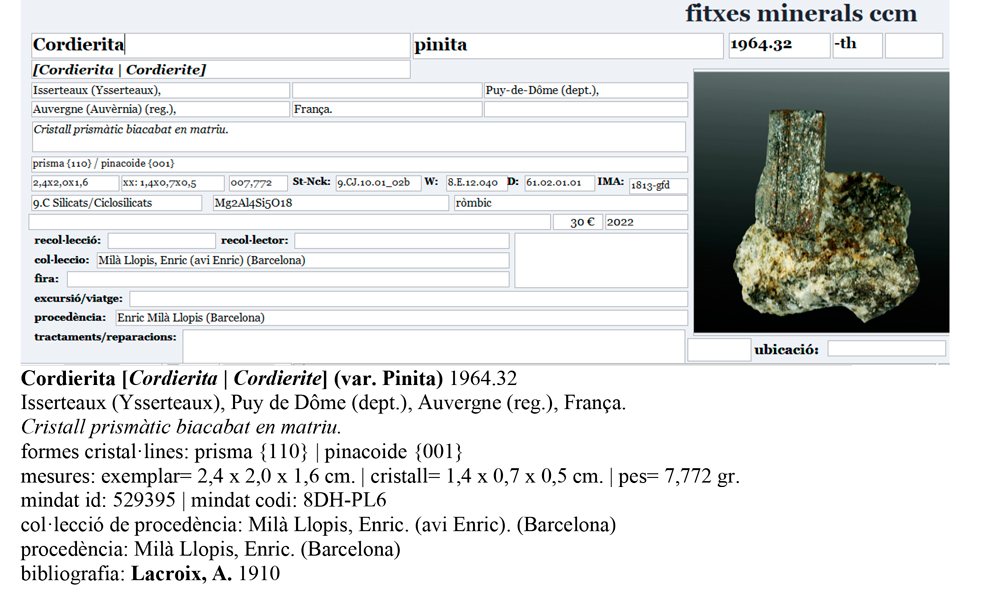This screenshot has height=591, width=1000.
Task: Click the [Cordierita | Cordierite] italic name field
Action: click(221, 69)
